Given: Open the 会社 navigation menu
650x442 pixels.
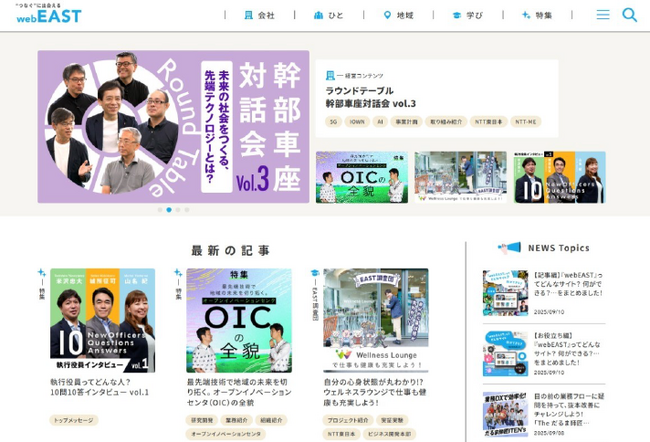Looking at the screenshot, I should pyautogui.click(x=260, y=15).
